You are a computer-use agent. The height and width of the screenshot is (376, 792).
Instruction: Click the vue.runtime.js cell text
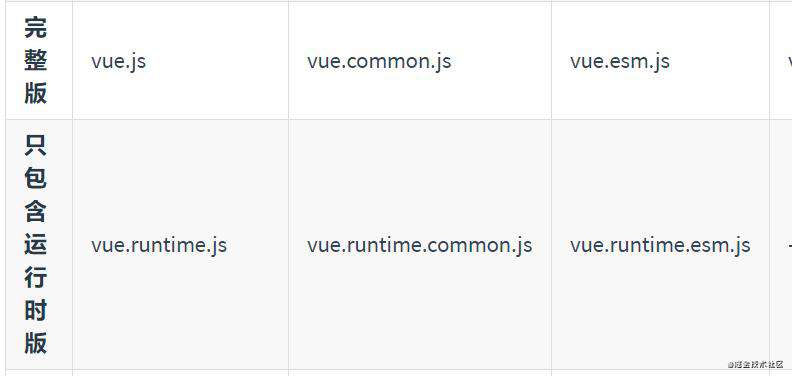[x=159, y=246]
